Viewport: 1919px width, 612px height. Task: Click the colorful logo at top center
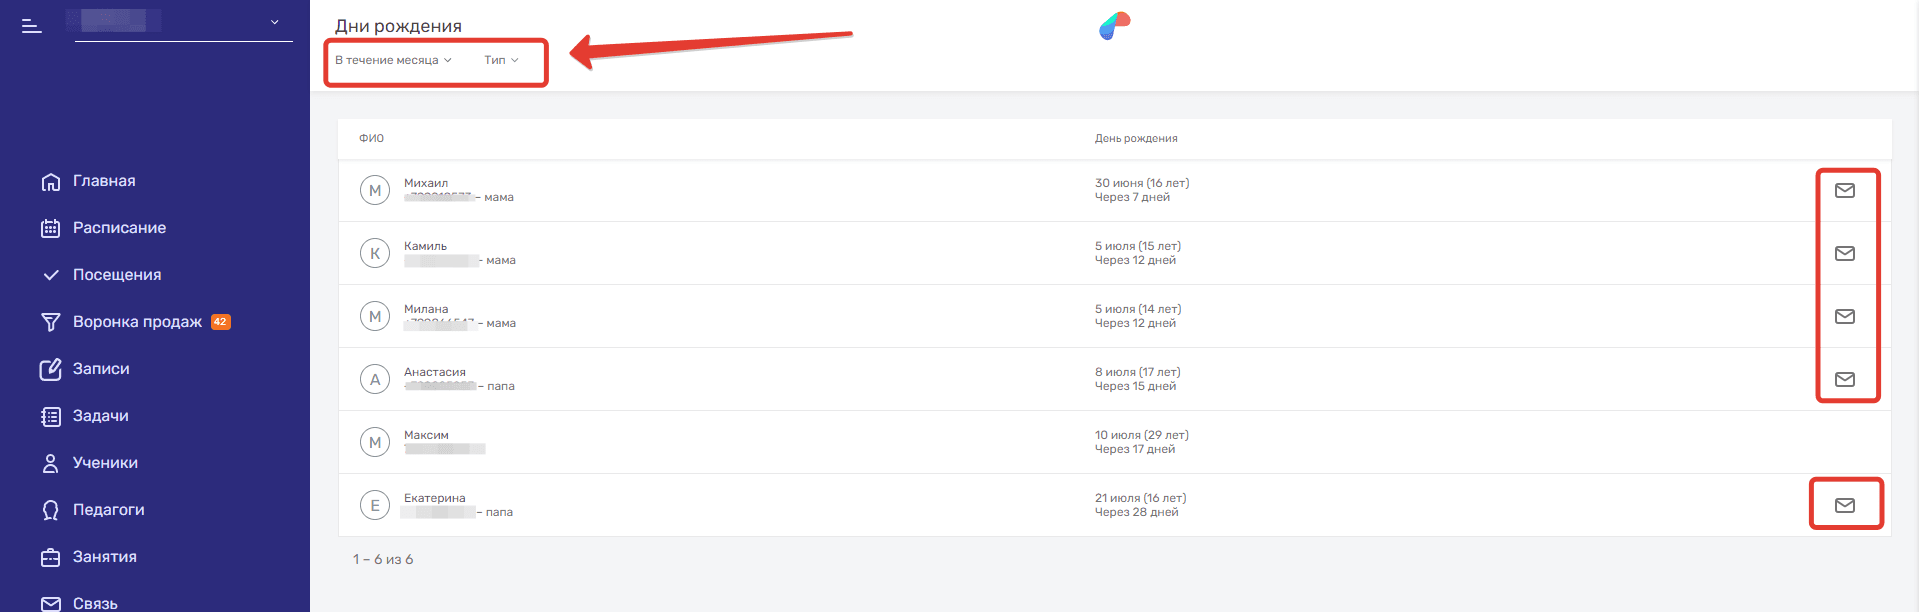pyautogui.click(x=1114, y=26)
